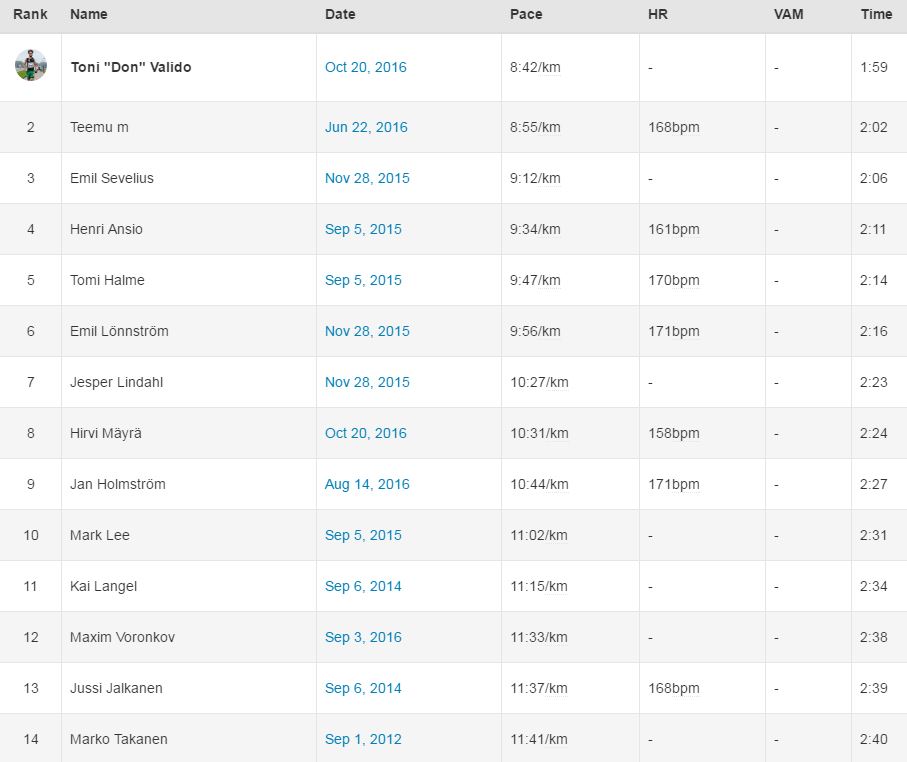Click the Time column header

click(876, 14)
